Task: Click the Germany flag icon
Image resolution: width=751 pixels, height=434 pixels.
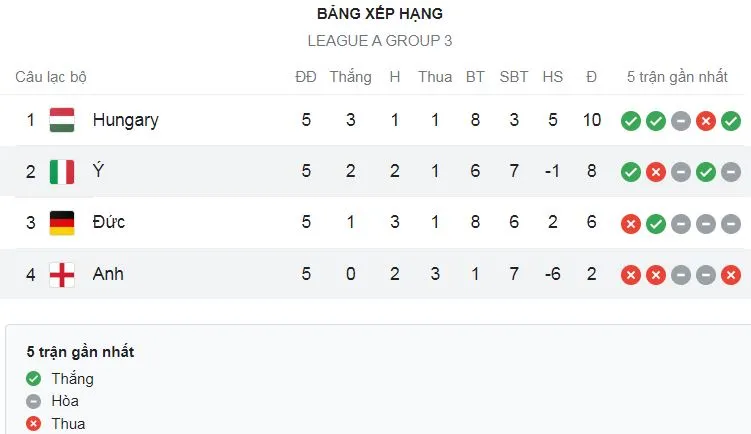Action: click(62, 223)
